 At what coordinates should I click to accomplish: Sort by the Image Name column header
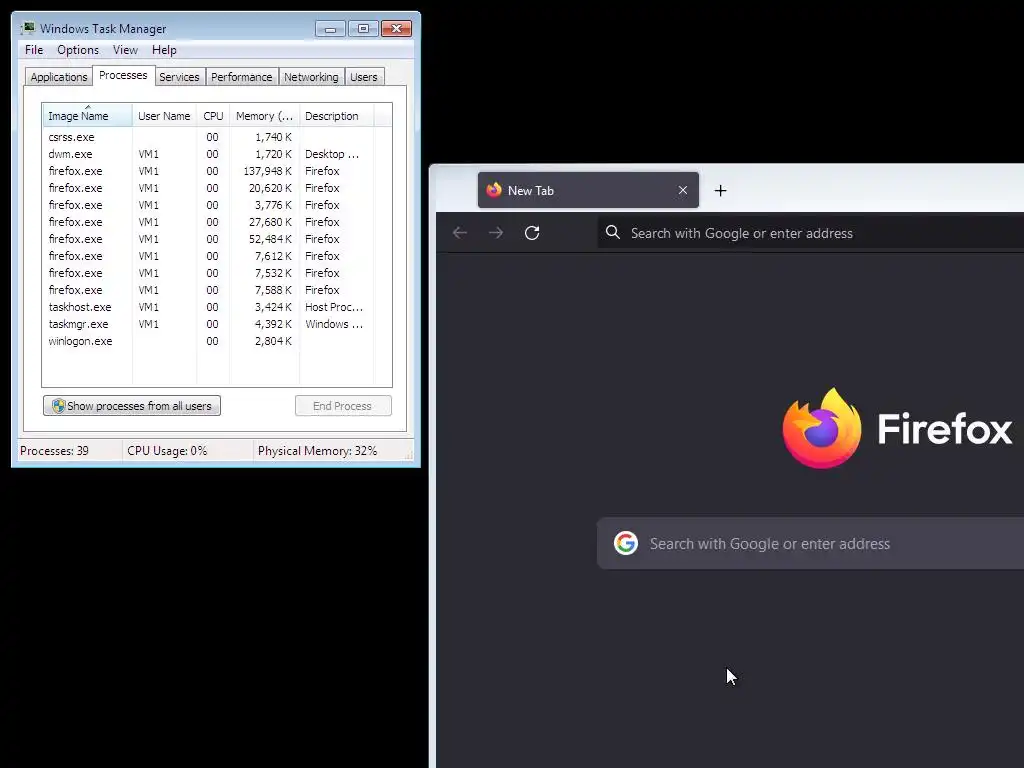click(x=88, y=116)
